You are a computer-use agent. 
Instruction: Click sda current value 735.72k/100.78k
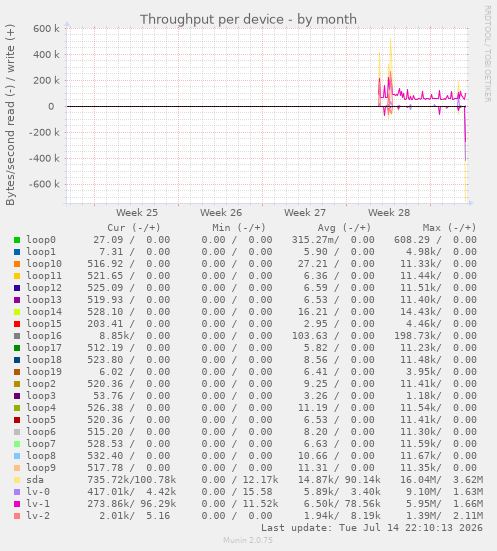(x=131, y=480)
